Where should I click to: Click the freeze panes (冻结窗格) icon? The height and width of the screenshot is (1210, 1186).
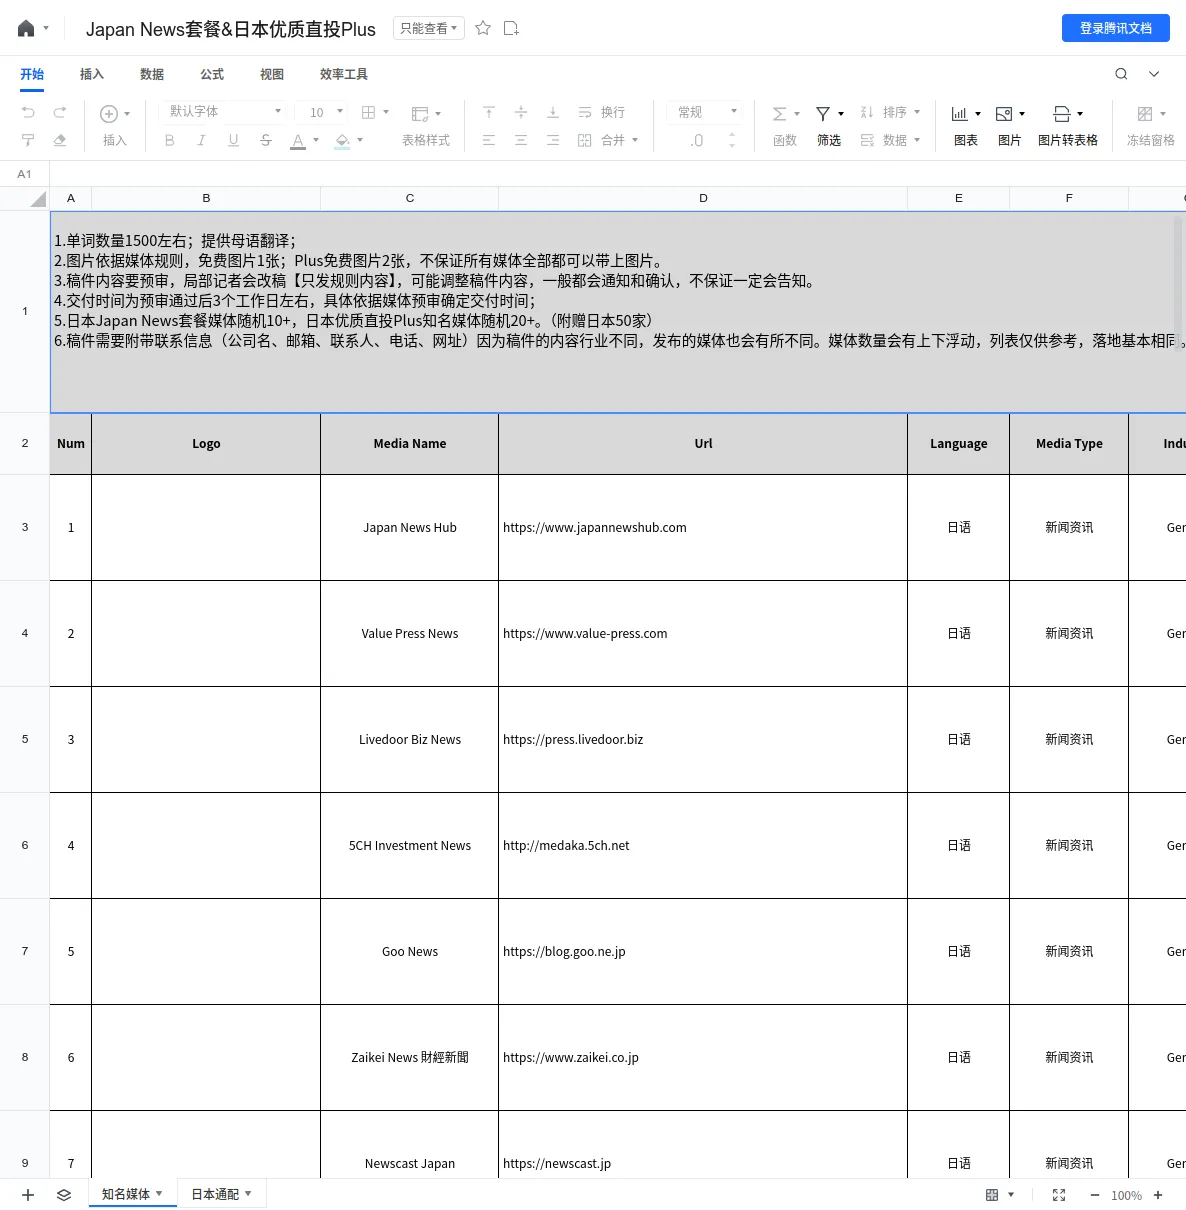pos(1145,114)
